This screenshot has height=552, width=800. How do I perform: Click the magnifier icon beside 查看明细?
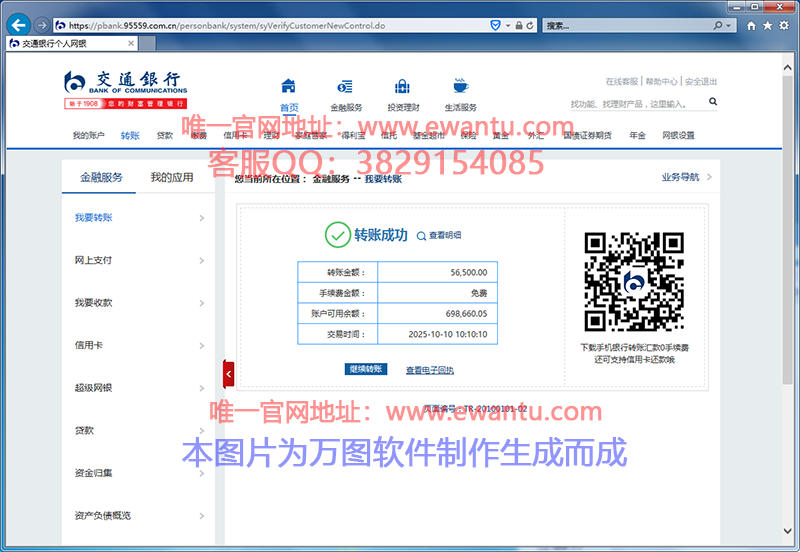point(421,236)
